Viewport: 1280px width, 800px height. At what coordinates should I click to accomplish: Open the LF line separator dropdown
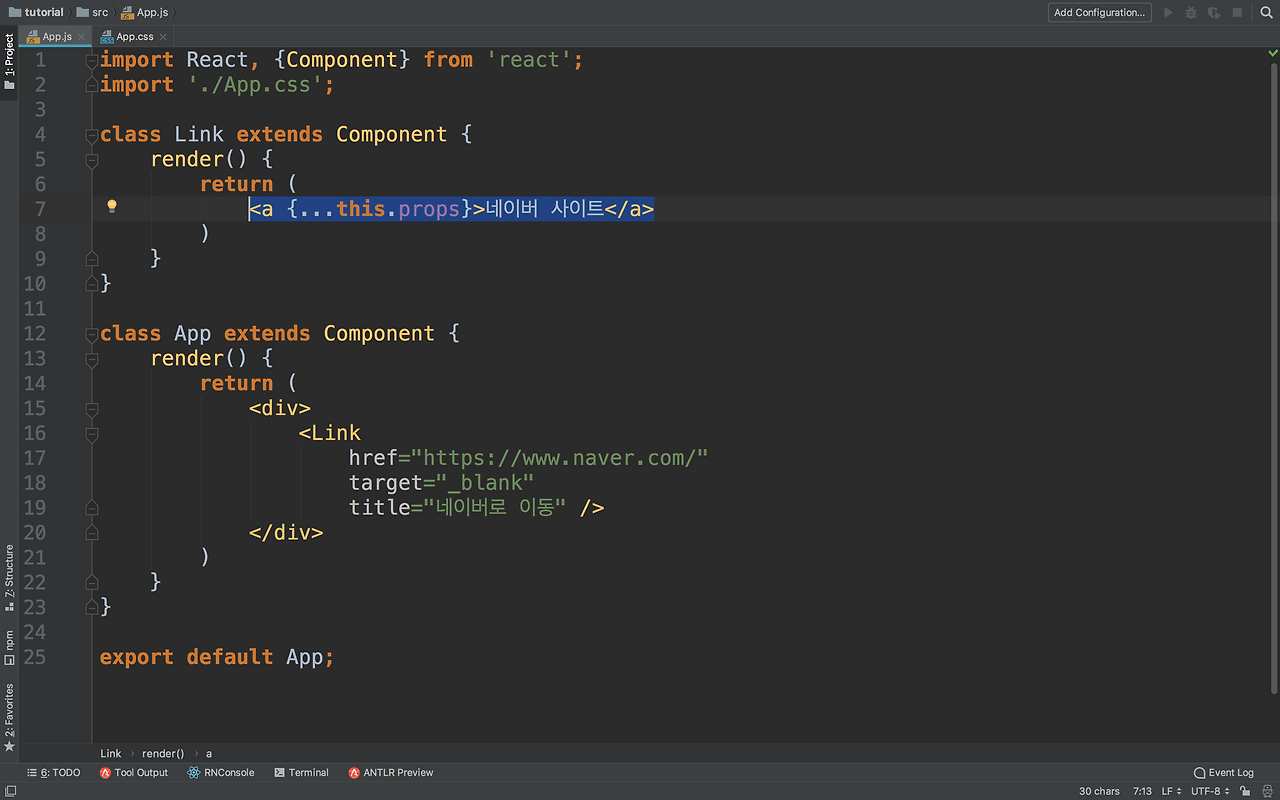pyautogui.click(x=1171, y=791)
